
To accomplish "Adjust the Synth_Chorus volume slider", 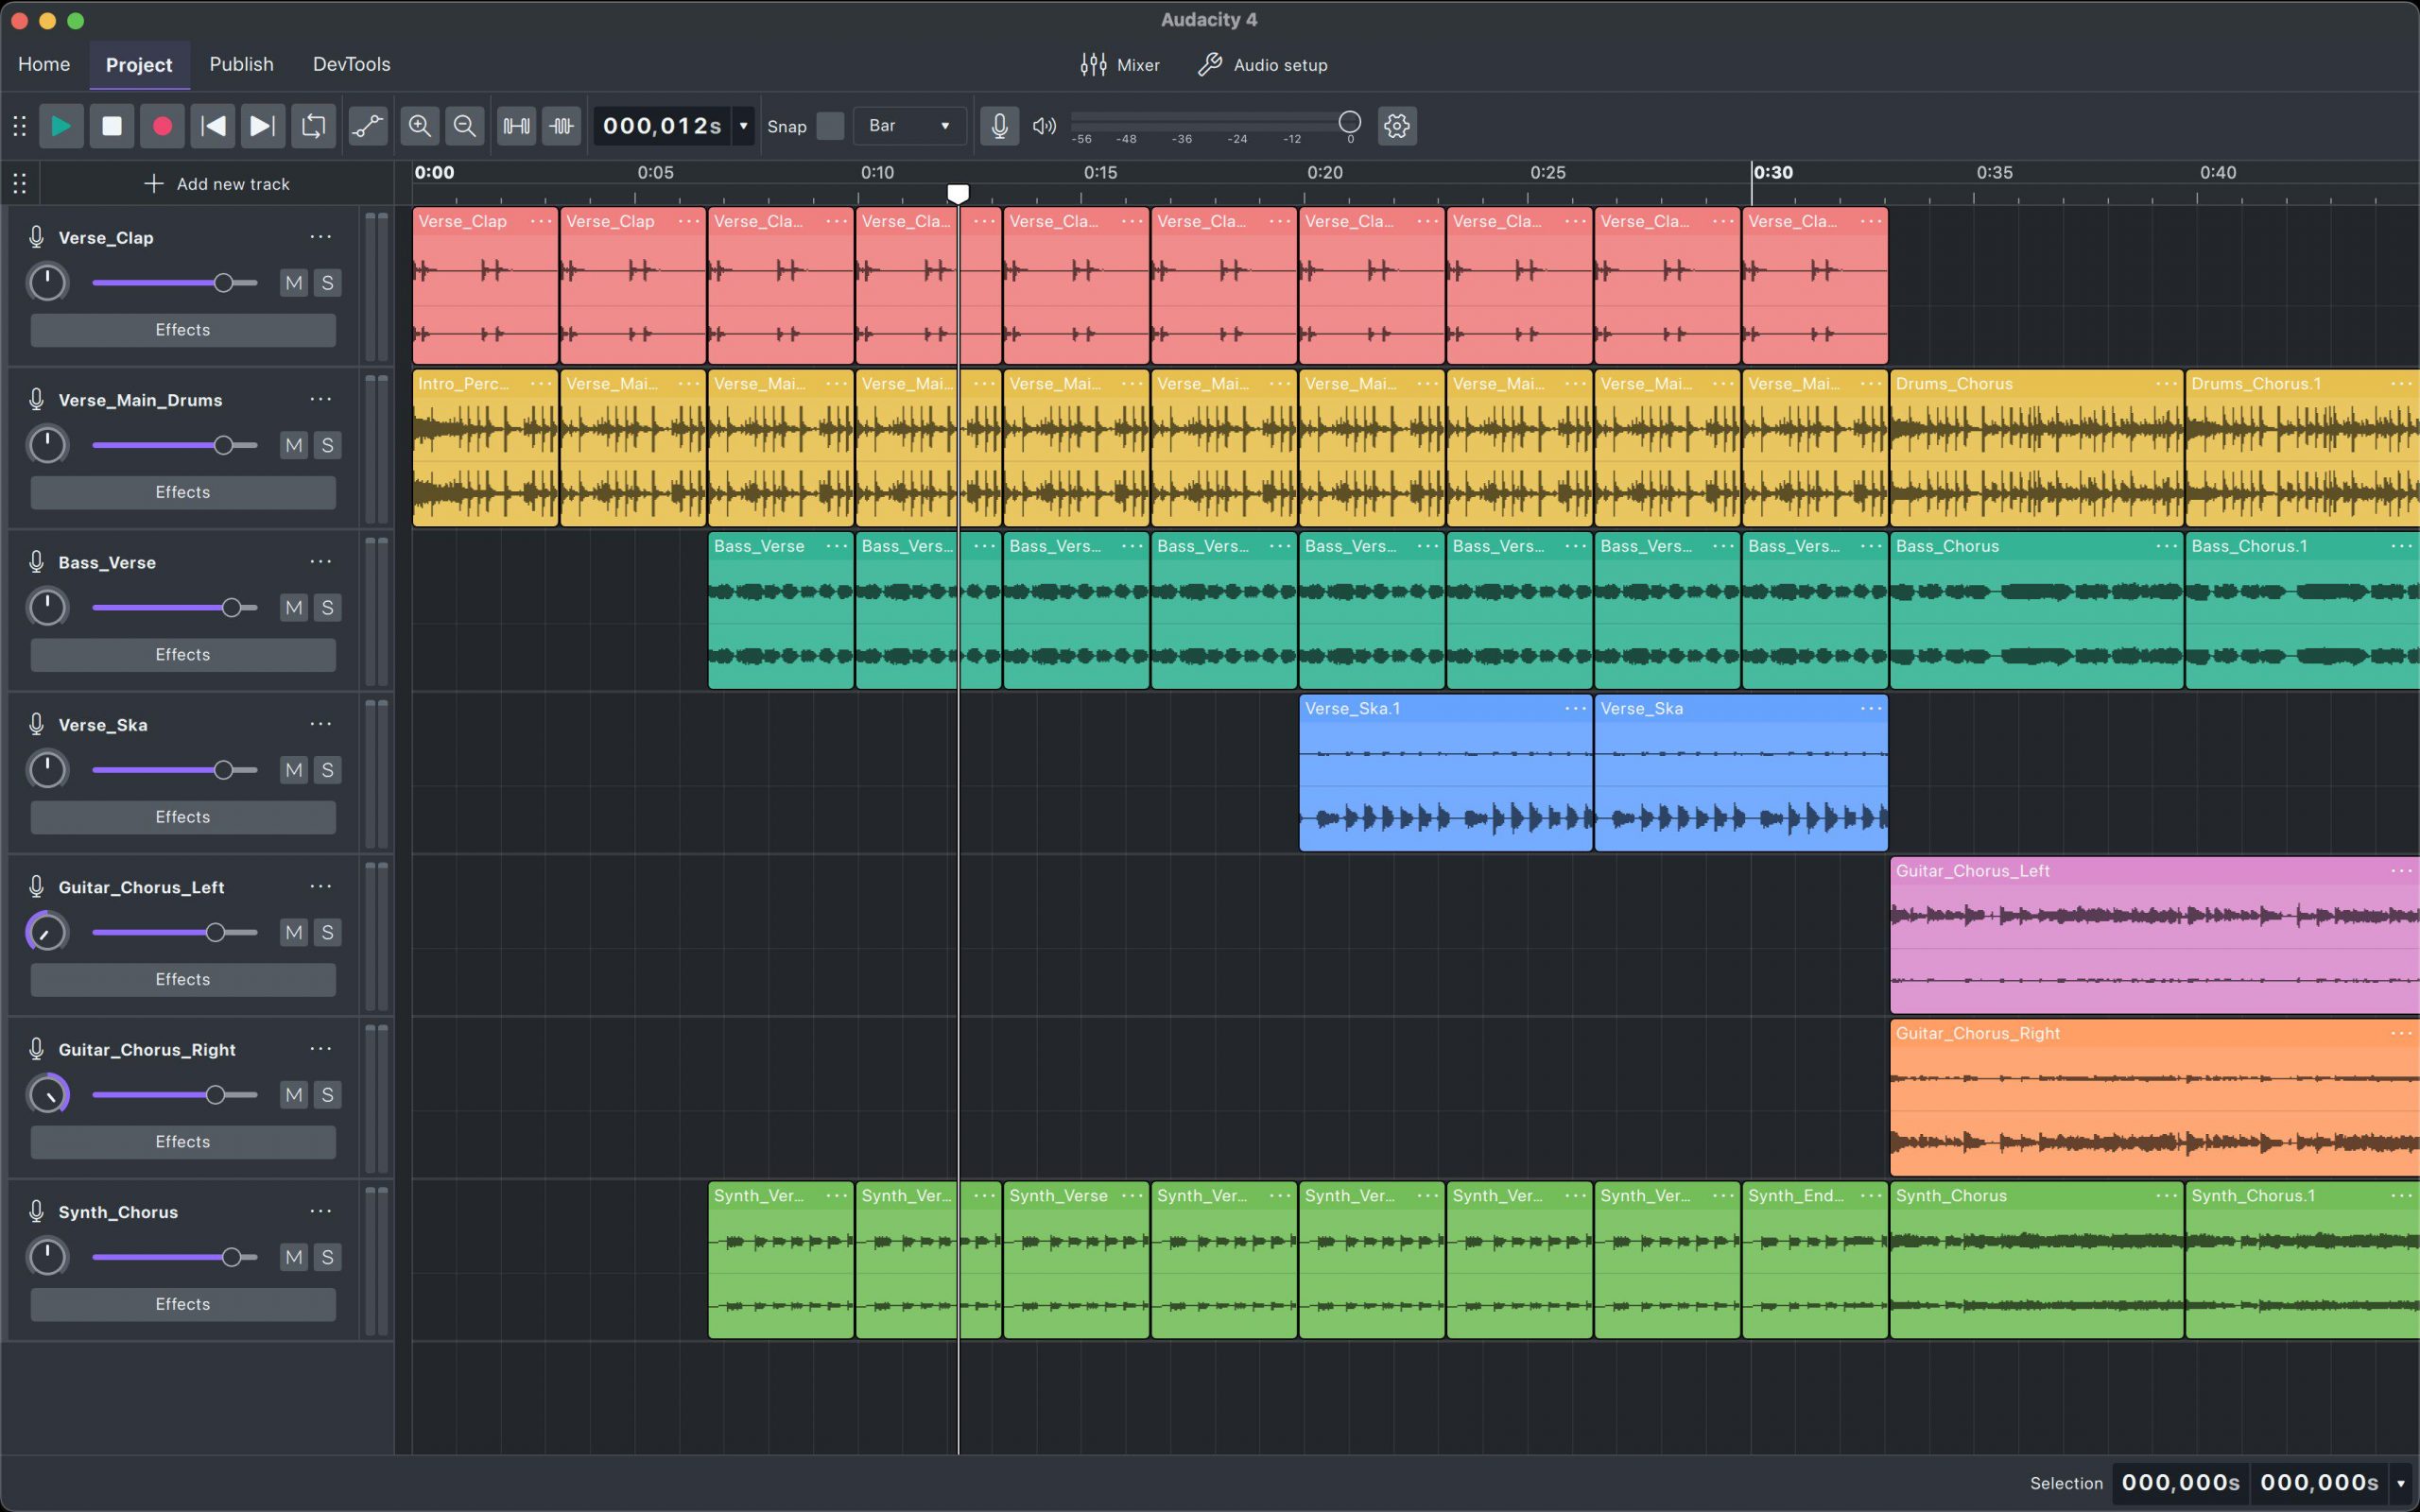I will click(x=235, y=1256).
